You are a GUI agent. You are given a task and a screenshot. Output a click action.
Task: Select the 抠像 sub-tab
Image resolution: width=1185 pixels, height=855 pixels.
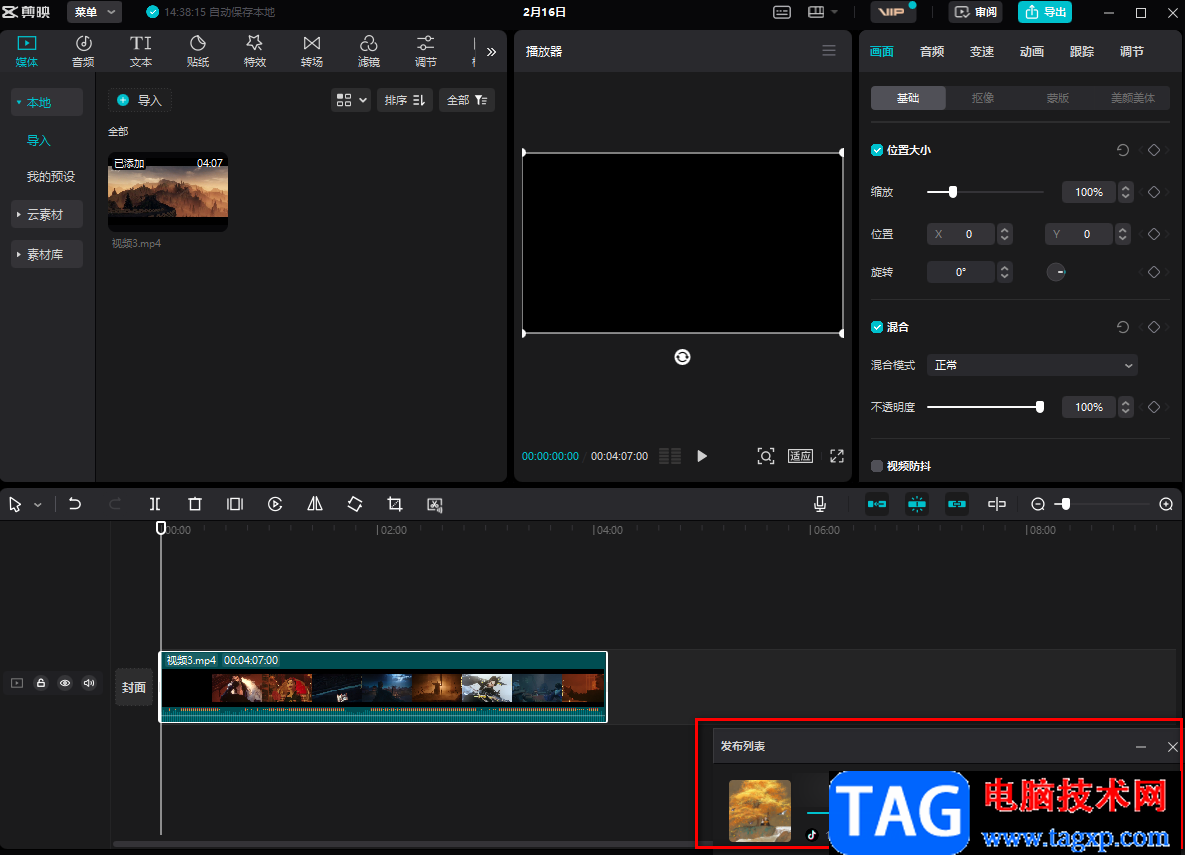(983, 98)
